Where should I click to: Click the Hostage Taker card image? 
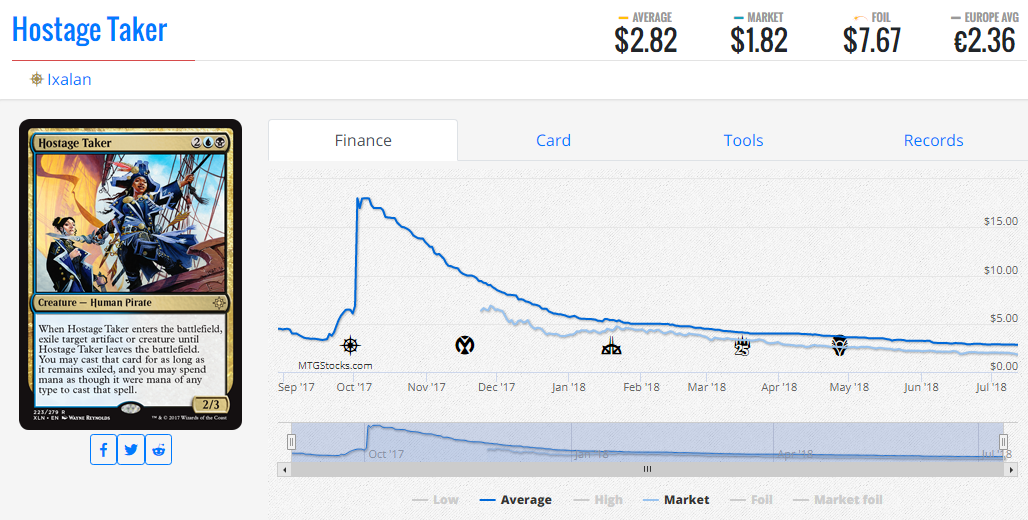pos(130,274)
